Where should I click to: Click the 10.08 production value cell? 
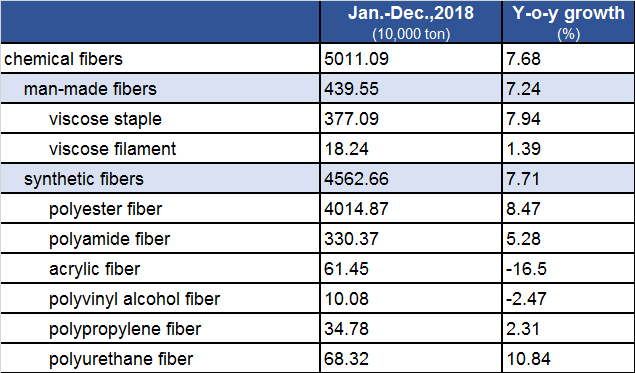coord(411,298)
